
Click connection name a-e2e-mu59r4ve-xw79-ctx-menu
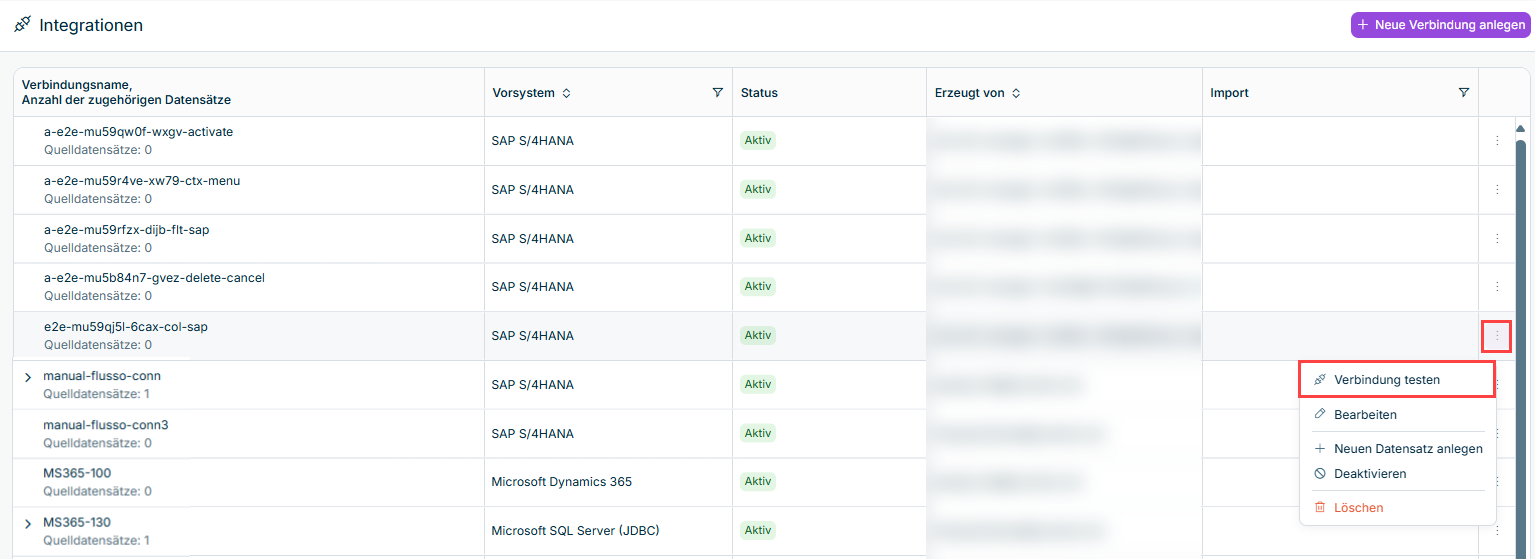[x=142, y=181]
